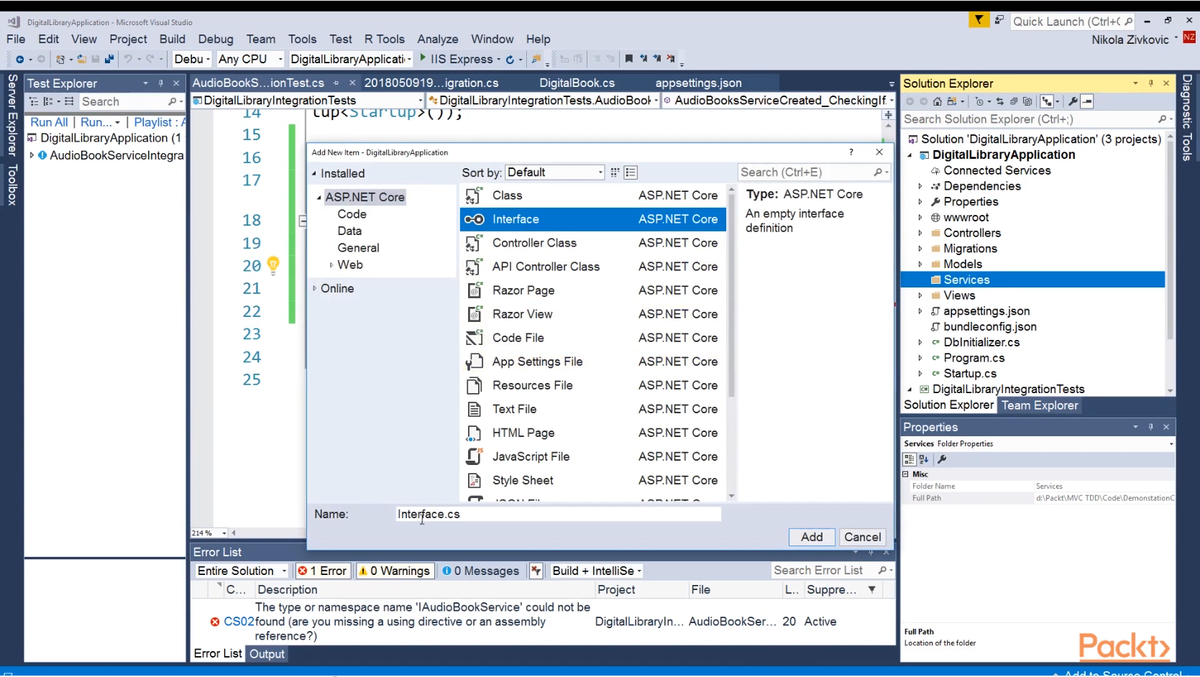This screenshot has height=677, width=1200.
Task: Click the lightbulb quick actions icon
Action: pos(273,265)
